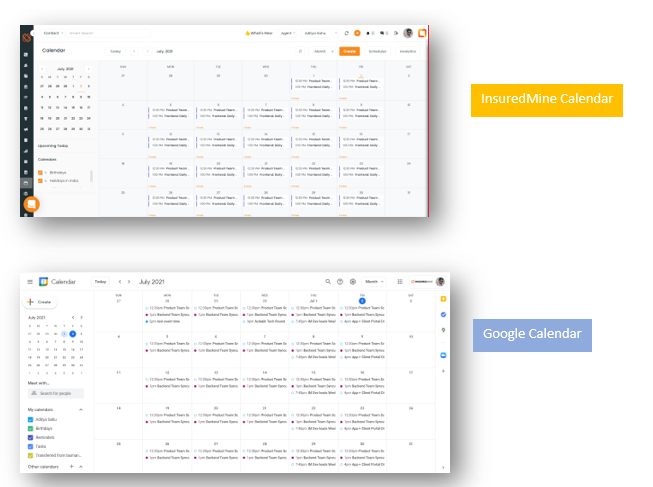
Task: Click the orange Create button in InsuredMine
Action: click(349, 51)
